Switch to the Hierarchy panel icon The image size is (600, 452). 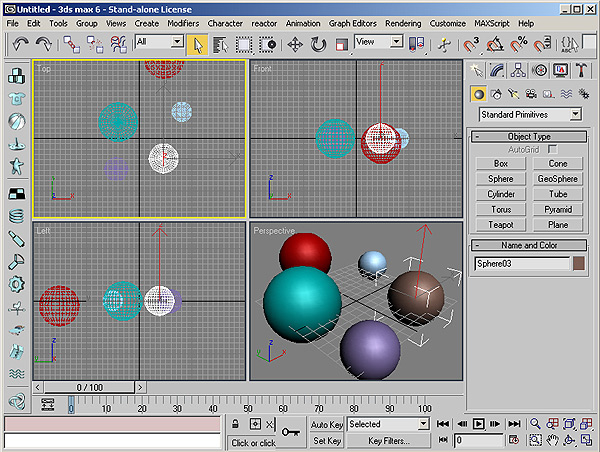click(x=518, y=70)
